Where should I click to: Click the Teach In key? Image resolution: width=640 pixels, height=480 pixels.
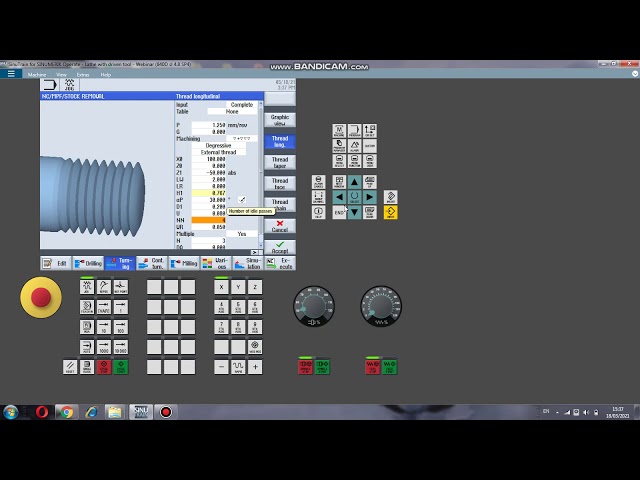87,307
